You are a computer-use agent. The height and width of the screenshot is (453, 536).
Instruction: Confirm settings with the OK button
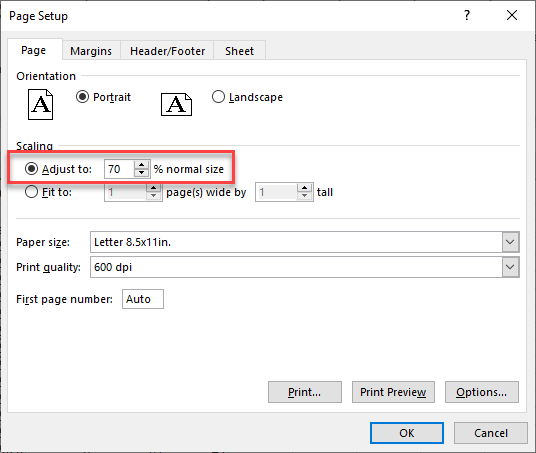407,433
